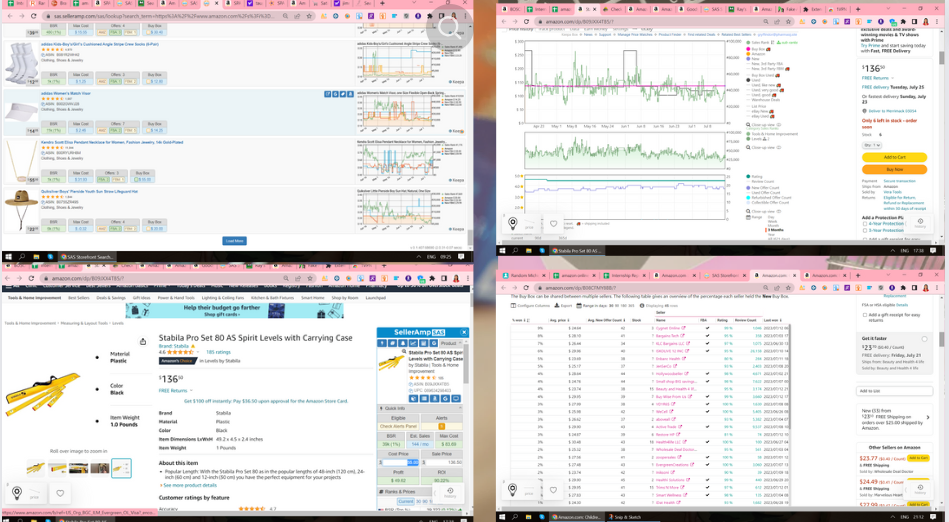Open the Product dropdown in SellerAmp panel
The width and height of the screenshot is (949, 522).
tap(452, 343)
